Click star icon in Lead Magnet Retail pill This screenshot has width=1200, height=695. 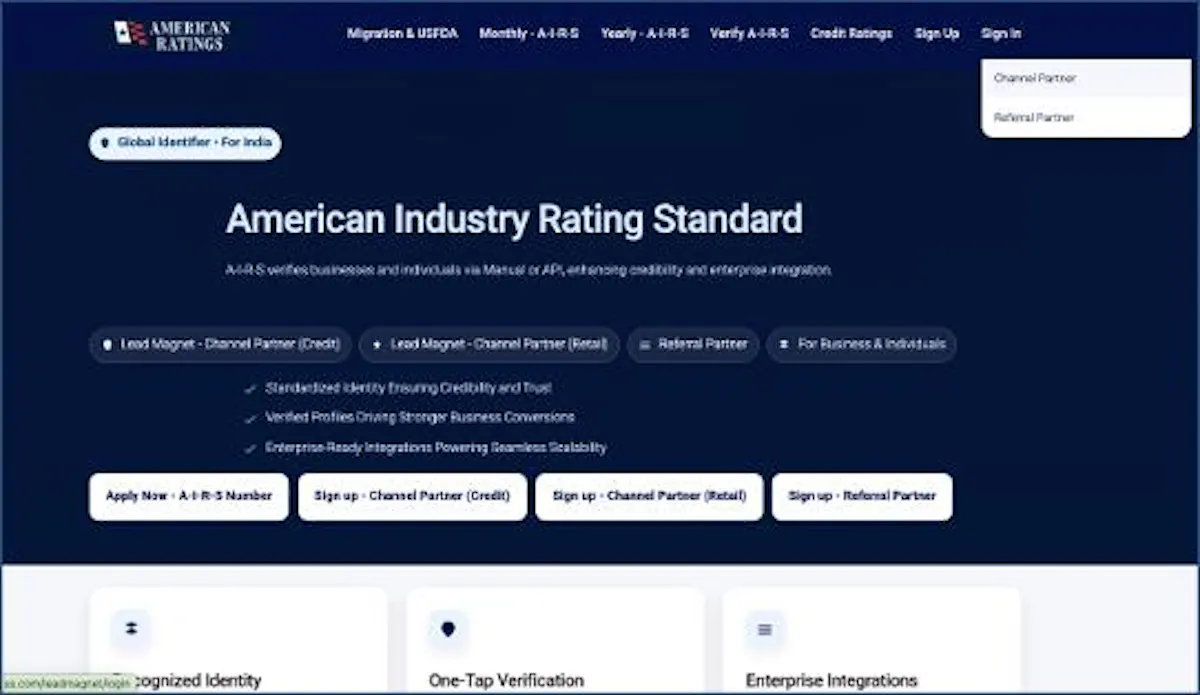tap(377, 344)
